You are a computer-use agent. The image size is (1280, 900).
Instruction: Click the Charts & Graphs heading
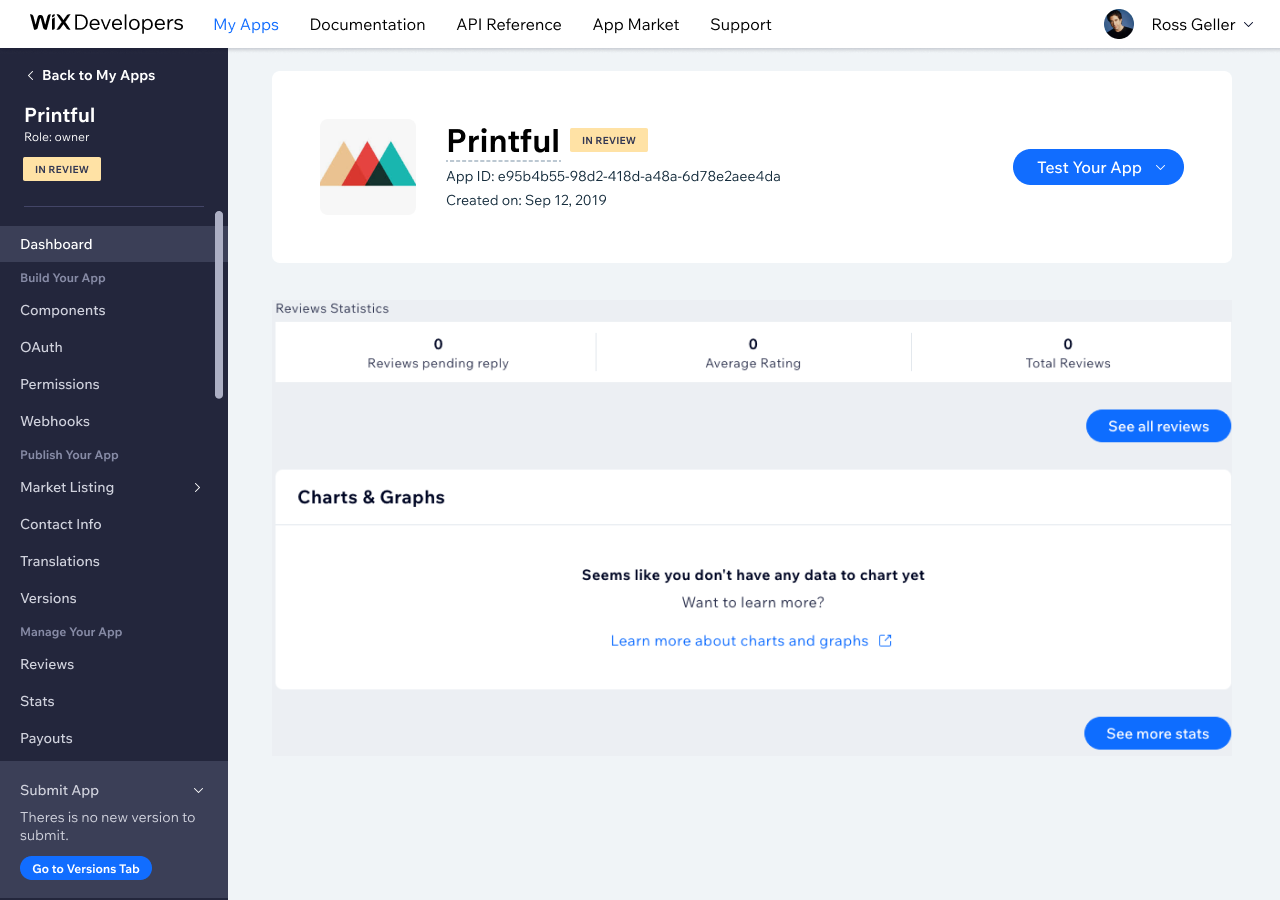click(371, 498)
